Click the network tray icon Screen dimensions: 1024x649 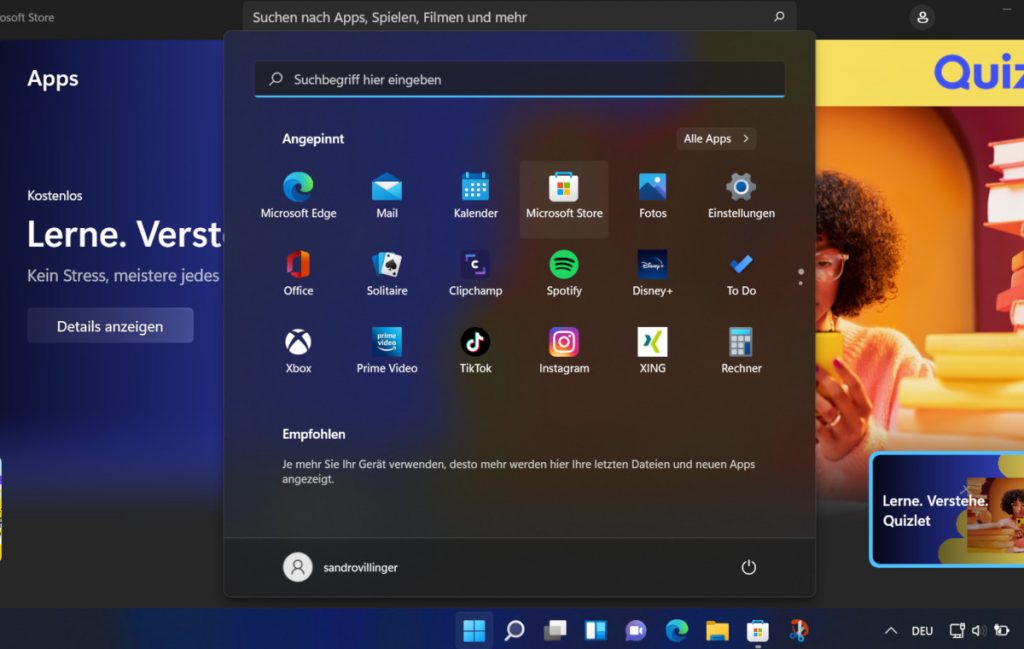[x=957, y=631]
